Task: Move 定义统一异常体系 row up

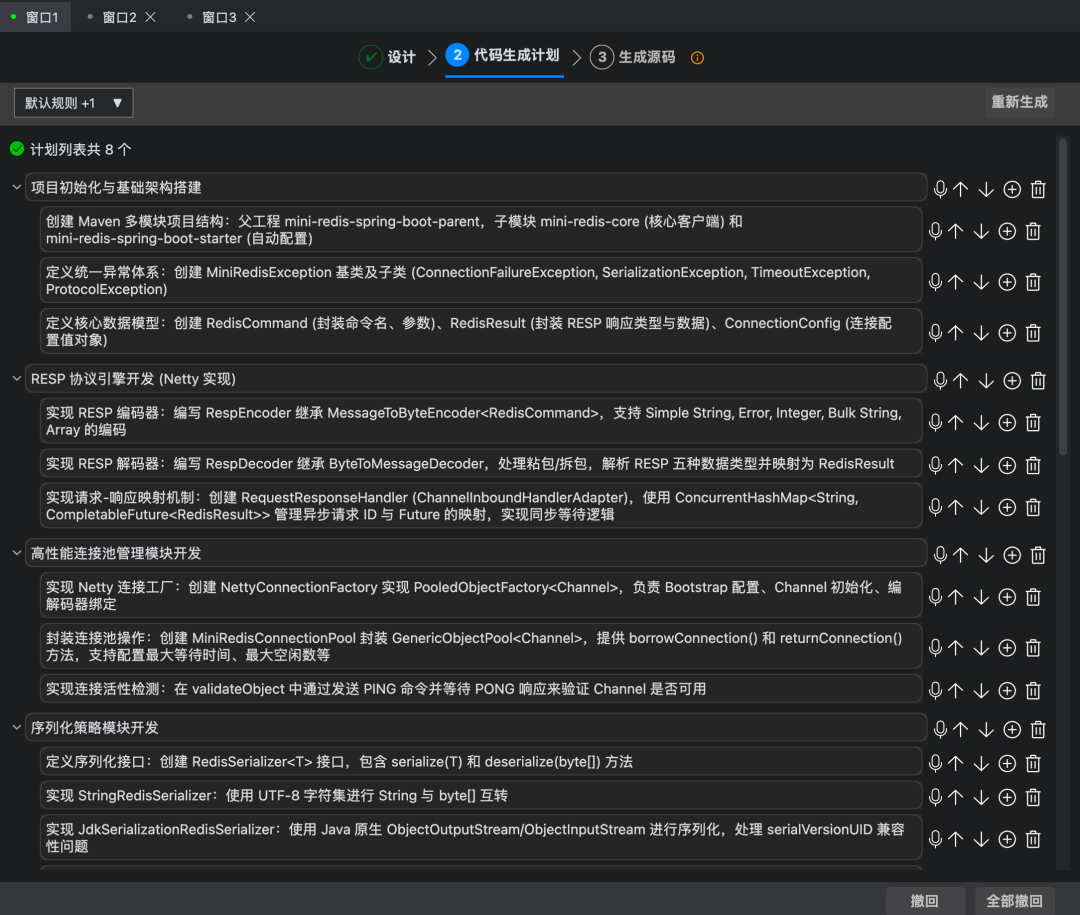Action: [955, 282]
